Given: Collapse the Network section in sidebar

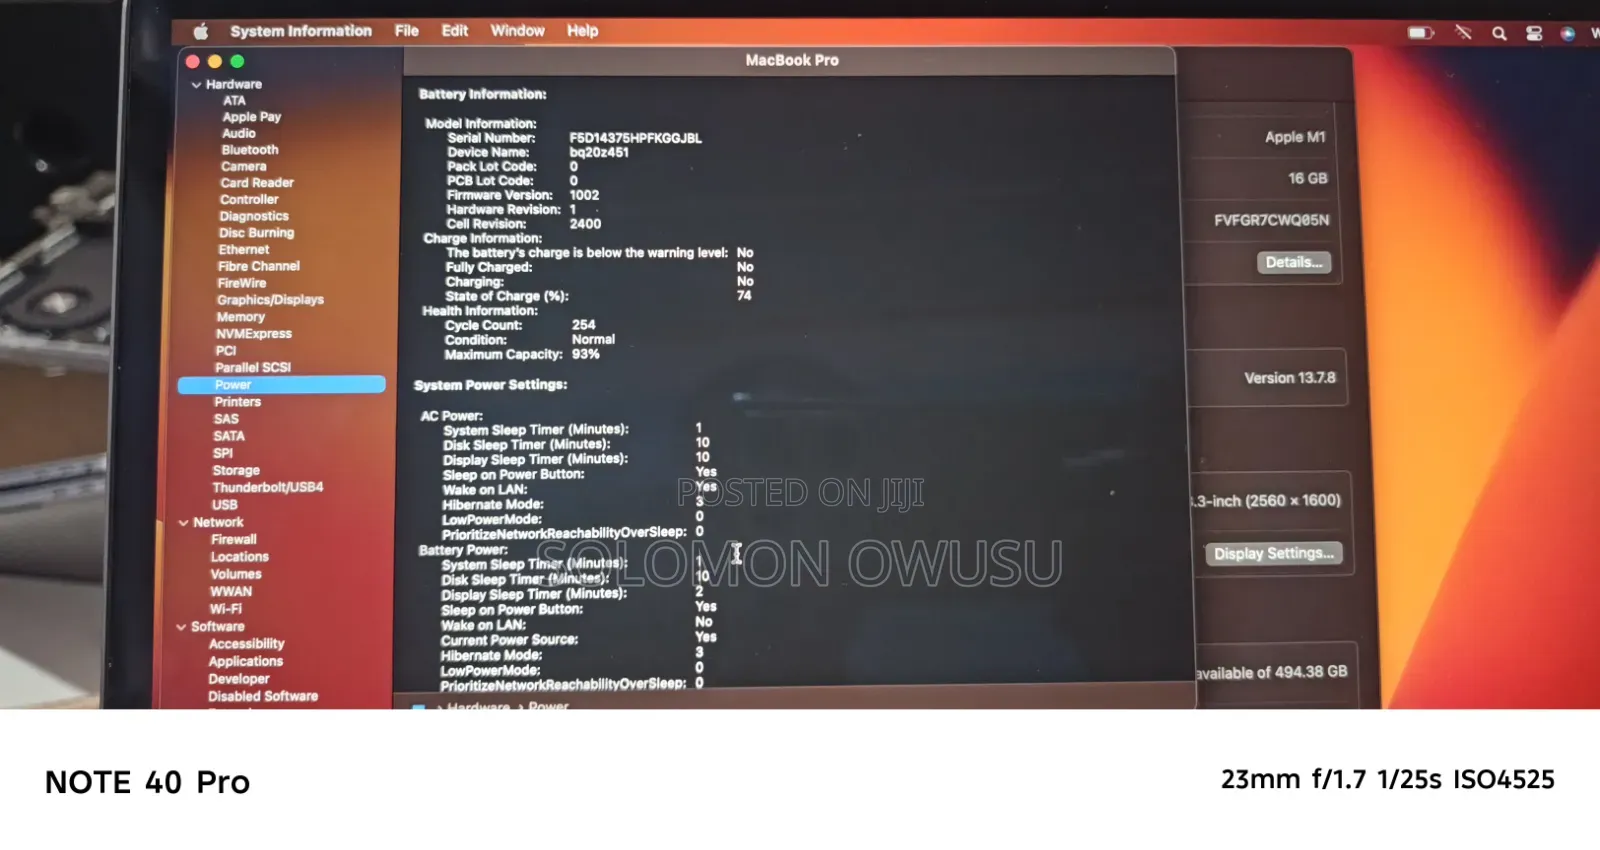Looking at the screenshot, I should (184, 522).
